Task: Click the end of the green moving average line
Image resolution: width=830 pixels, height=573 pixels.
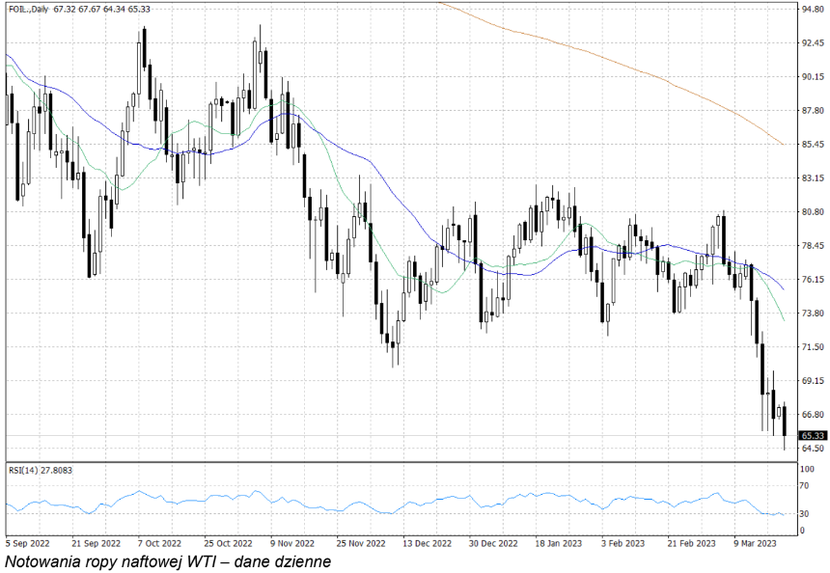Action: [784, 320]
